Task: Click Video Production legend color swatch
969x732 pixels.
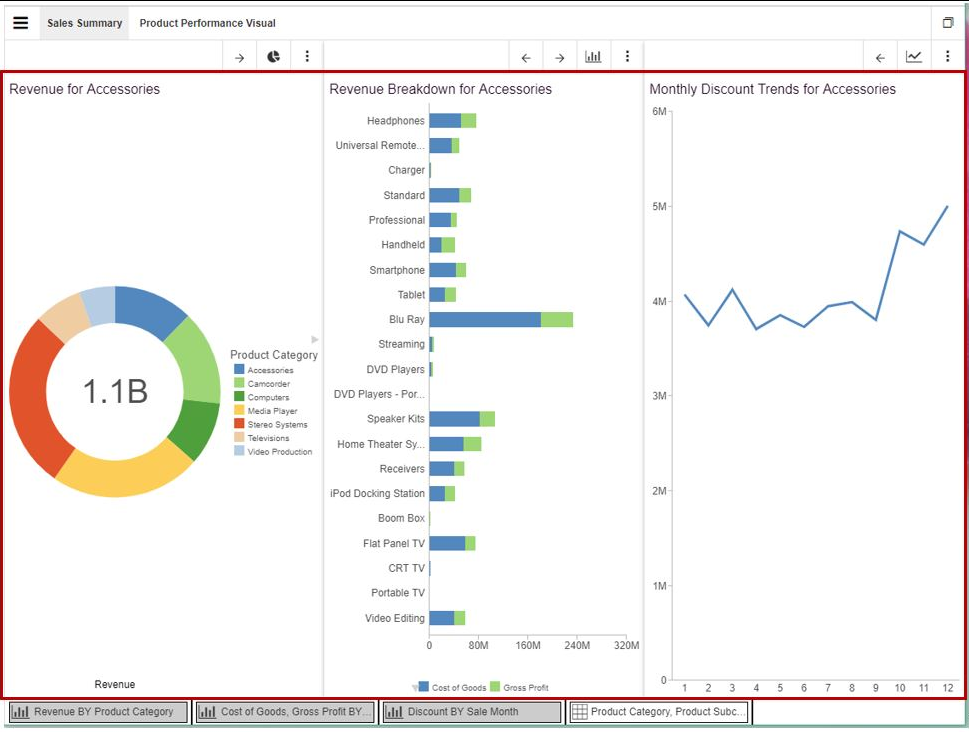Action: (x=239, y=451)
